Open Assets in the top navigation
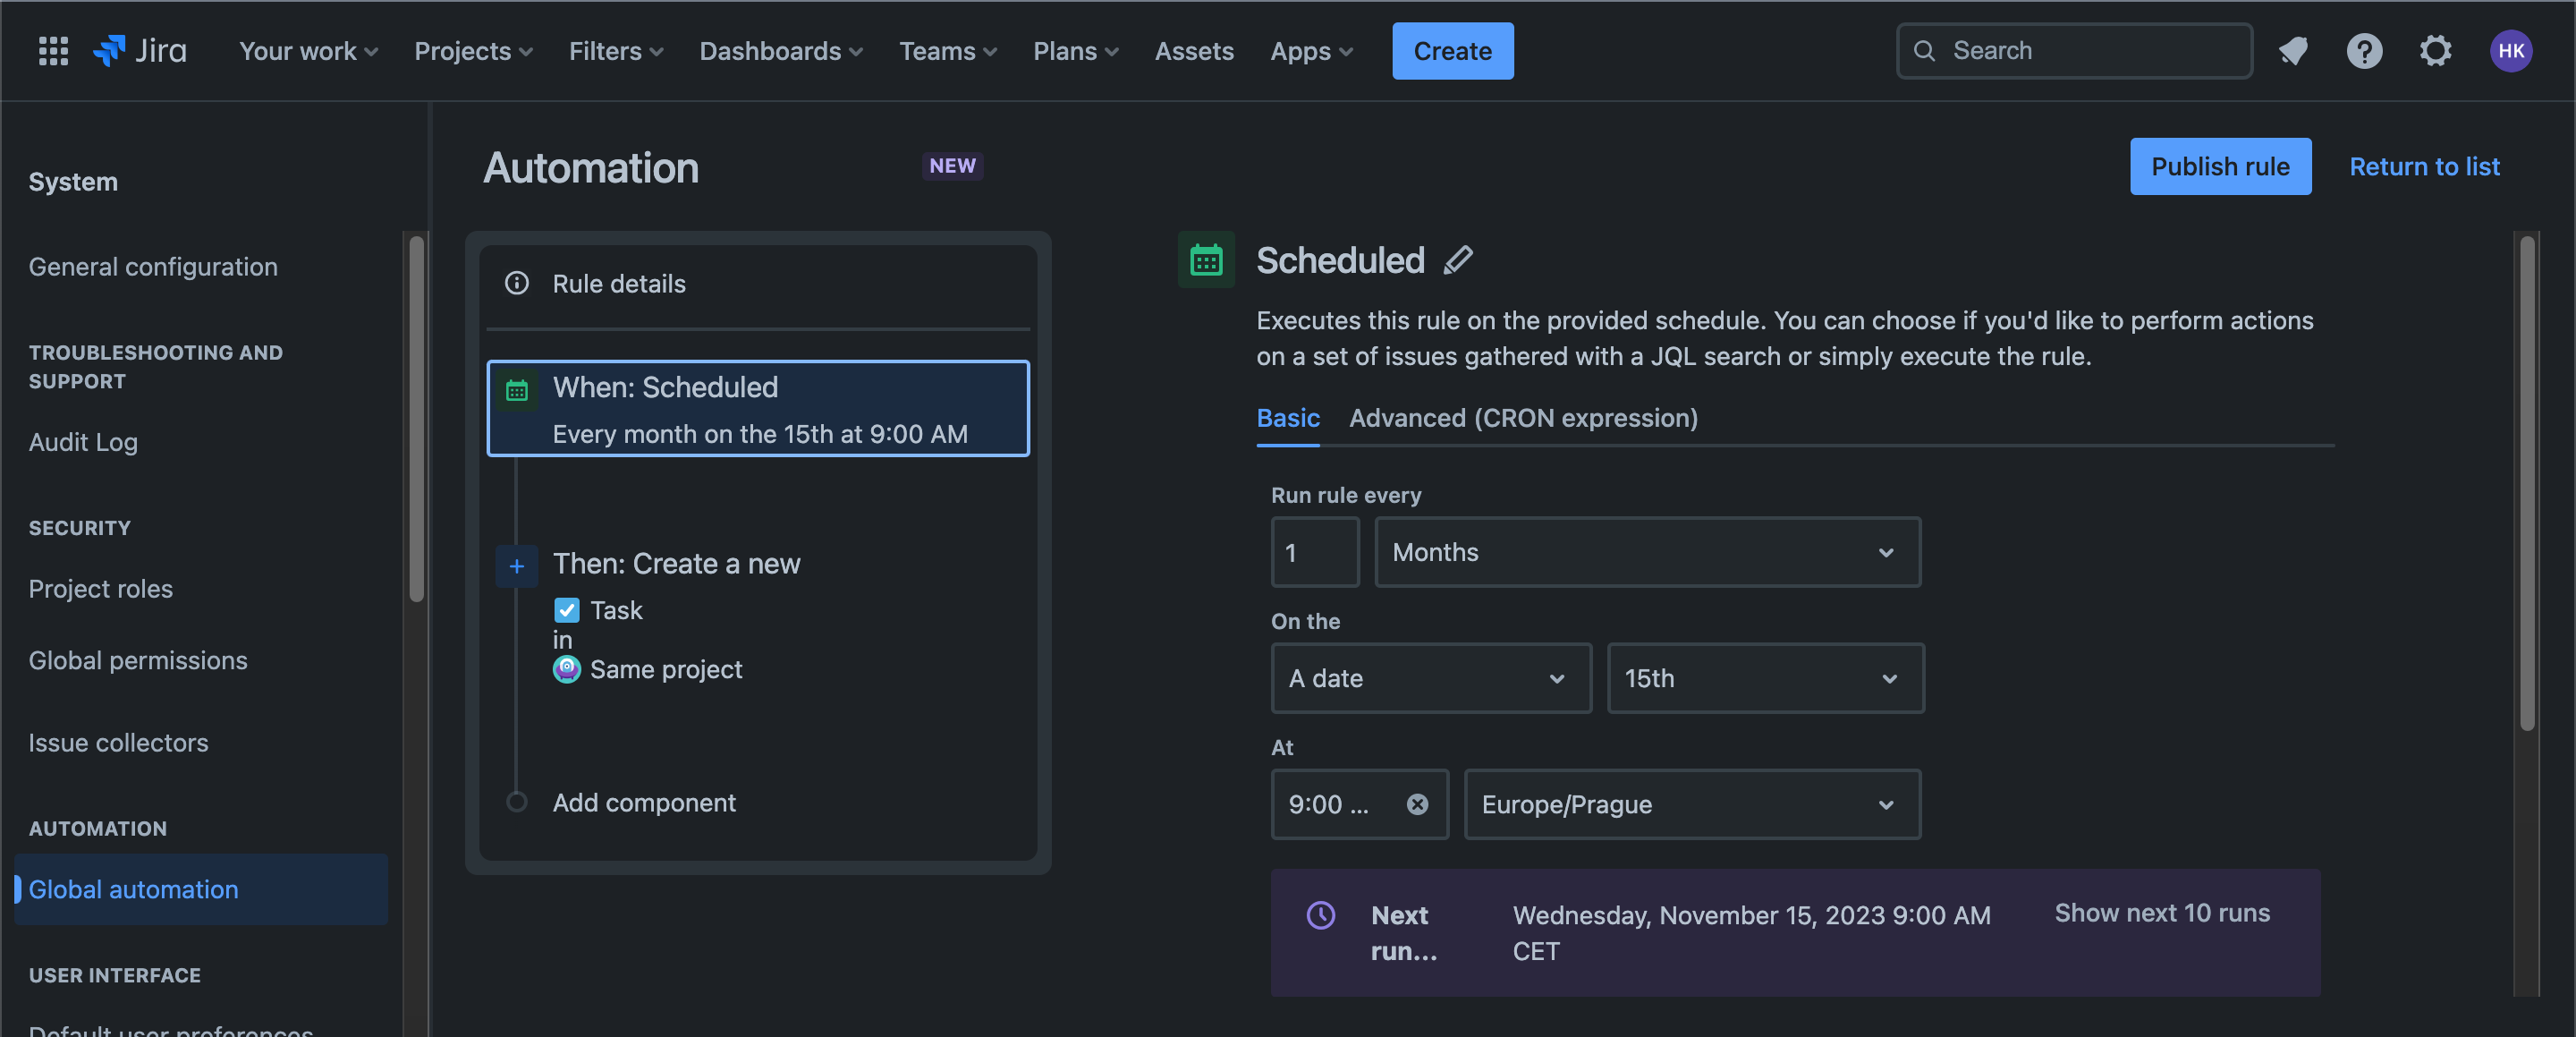2576x1037 pixels. point(1194,51)
